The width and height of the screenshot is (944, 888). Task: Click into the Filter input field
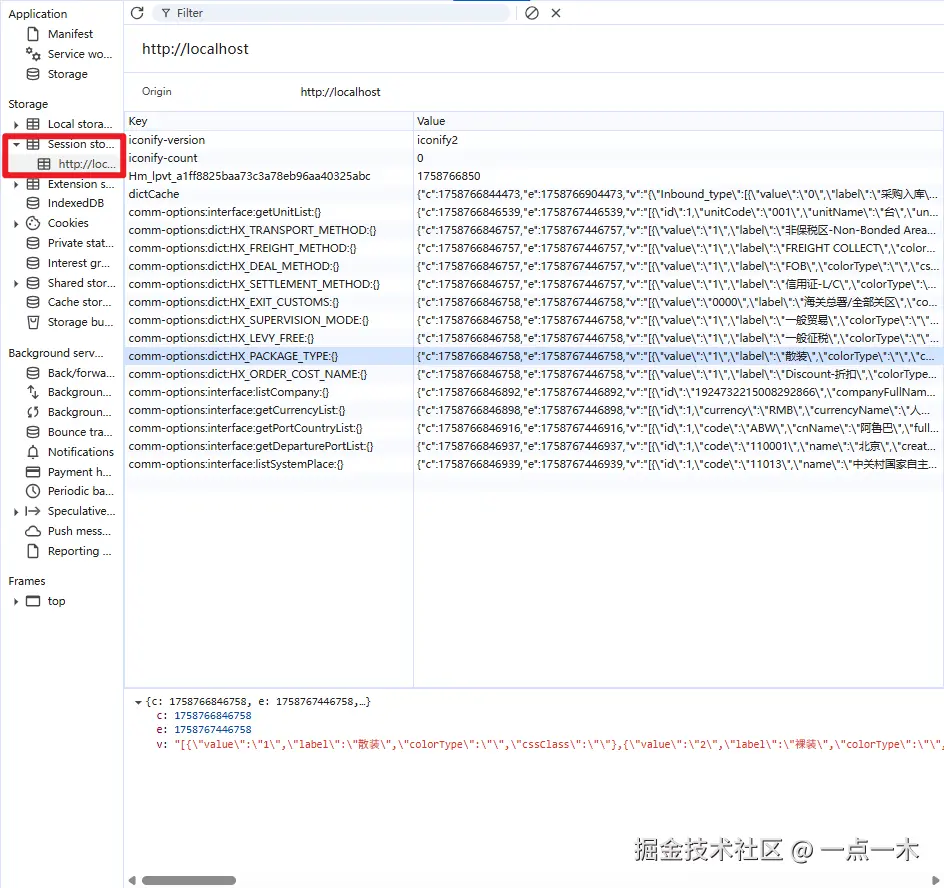(x=330, y=13)
